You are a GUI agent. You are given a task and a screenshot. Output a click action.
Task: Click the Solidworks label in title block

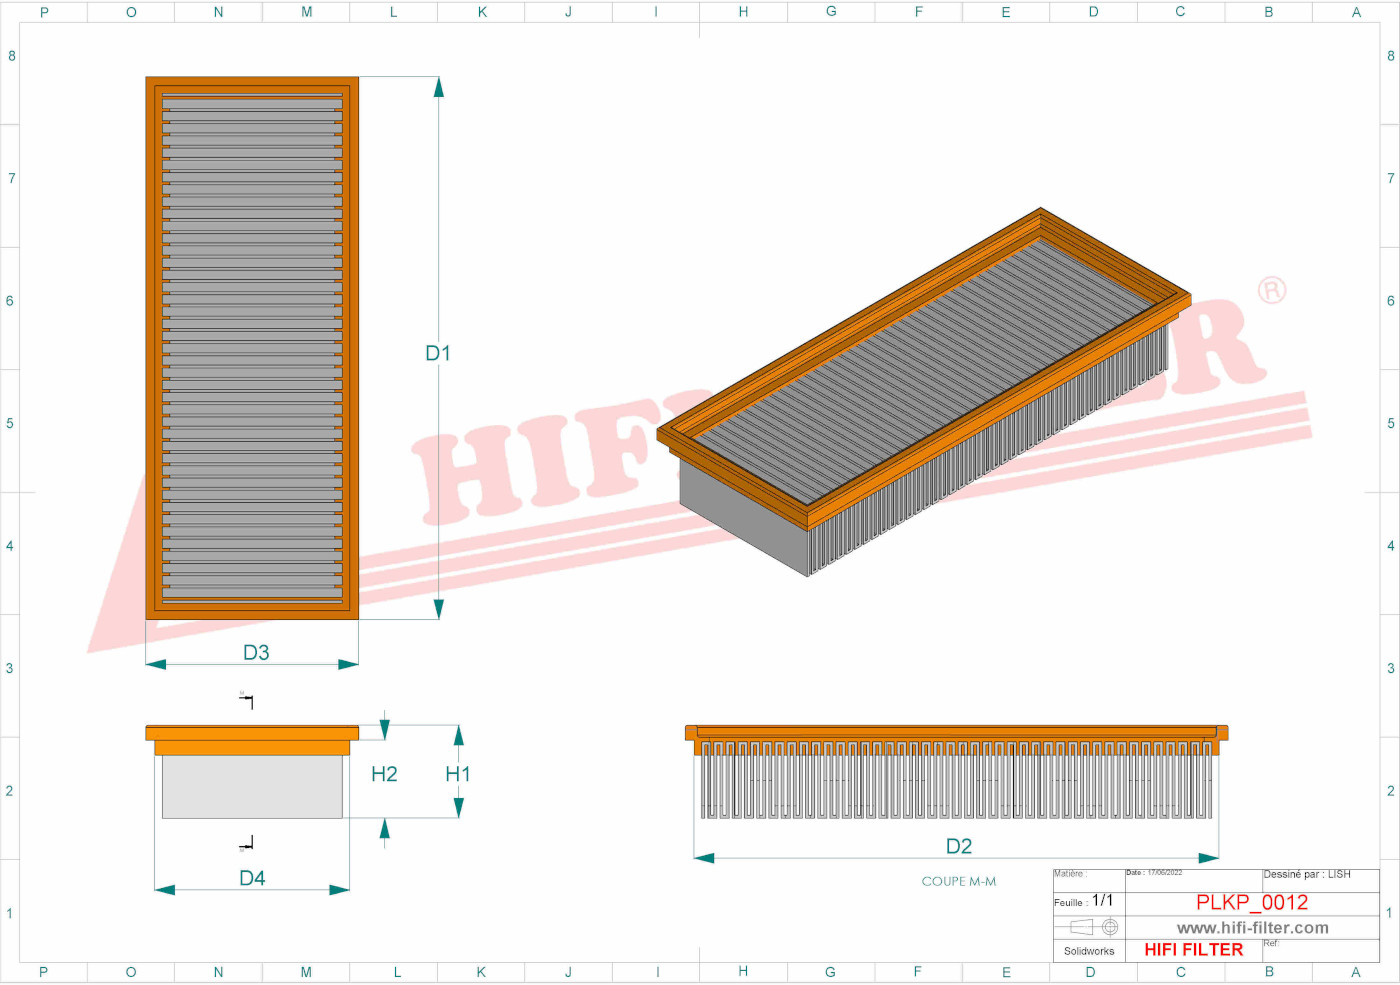click(1089, 951)
